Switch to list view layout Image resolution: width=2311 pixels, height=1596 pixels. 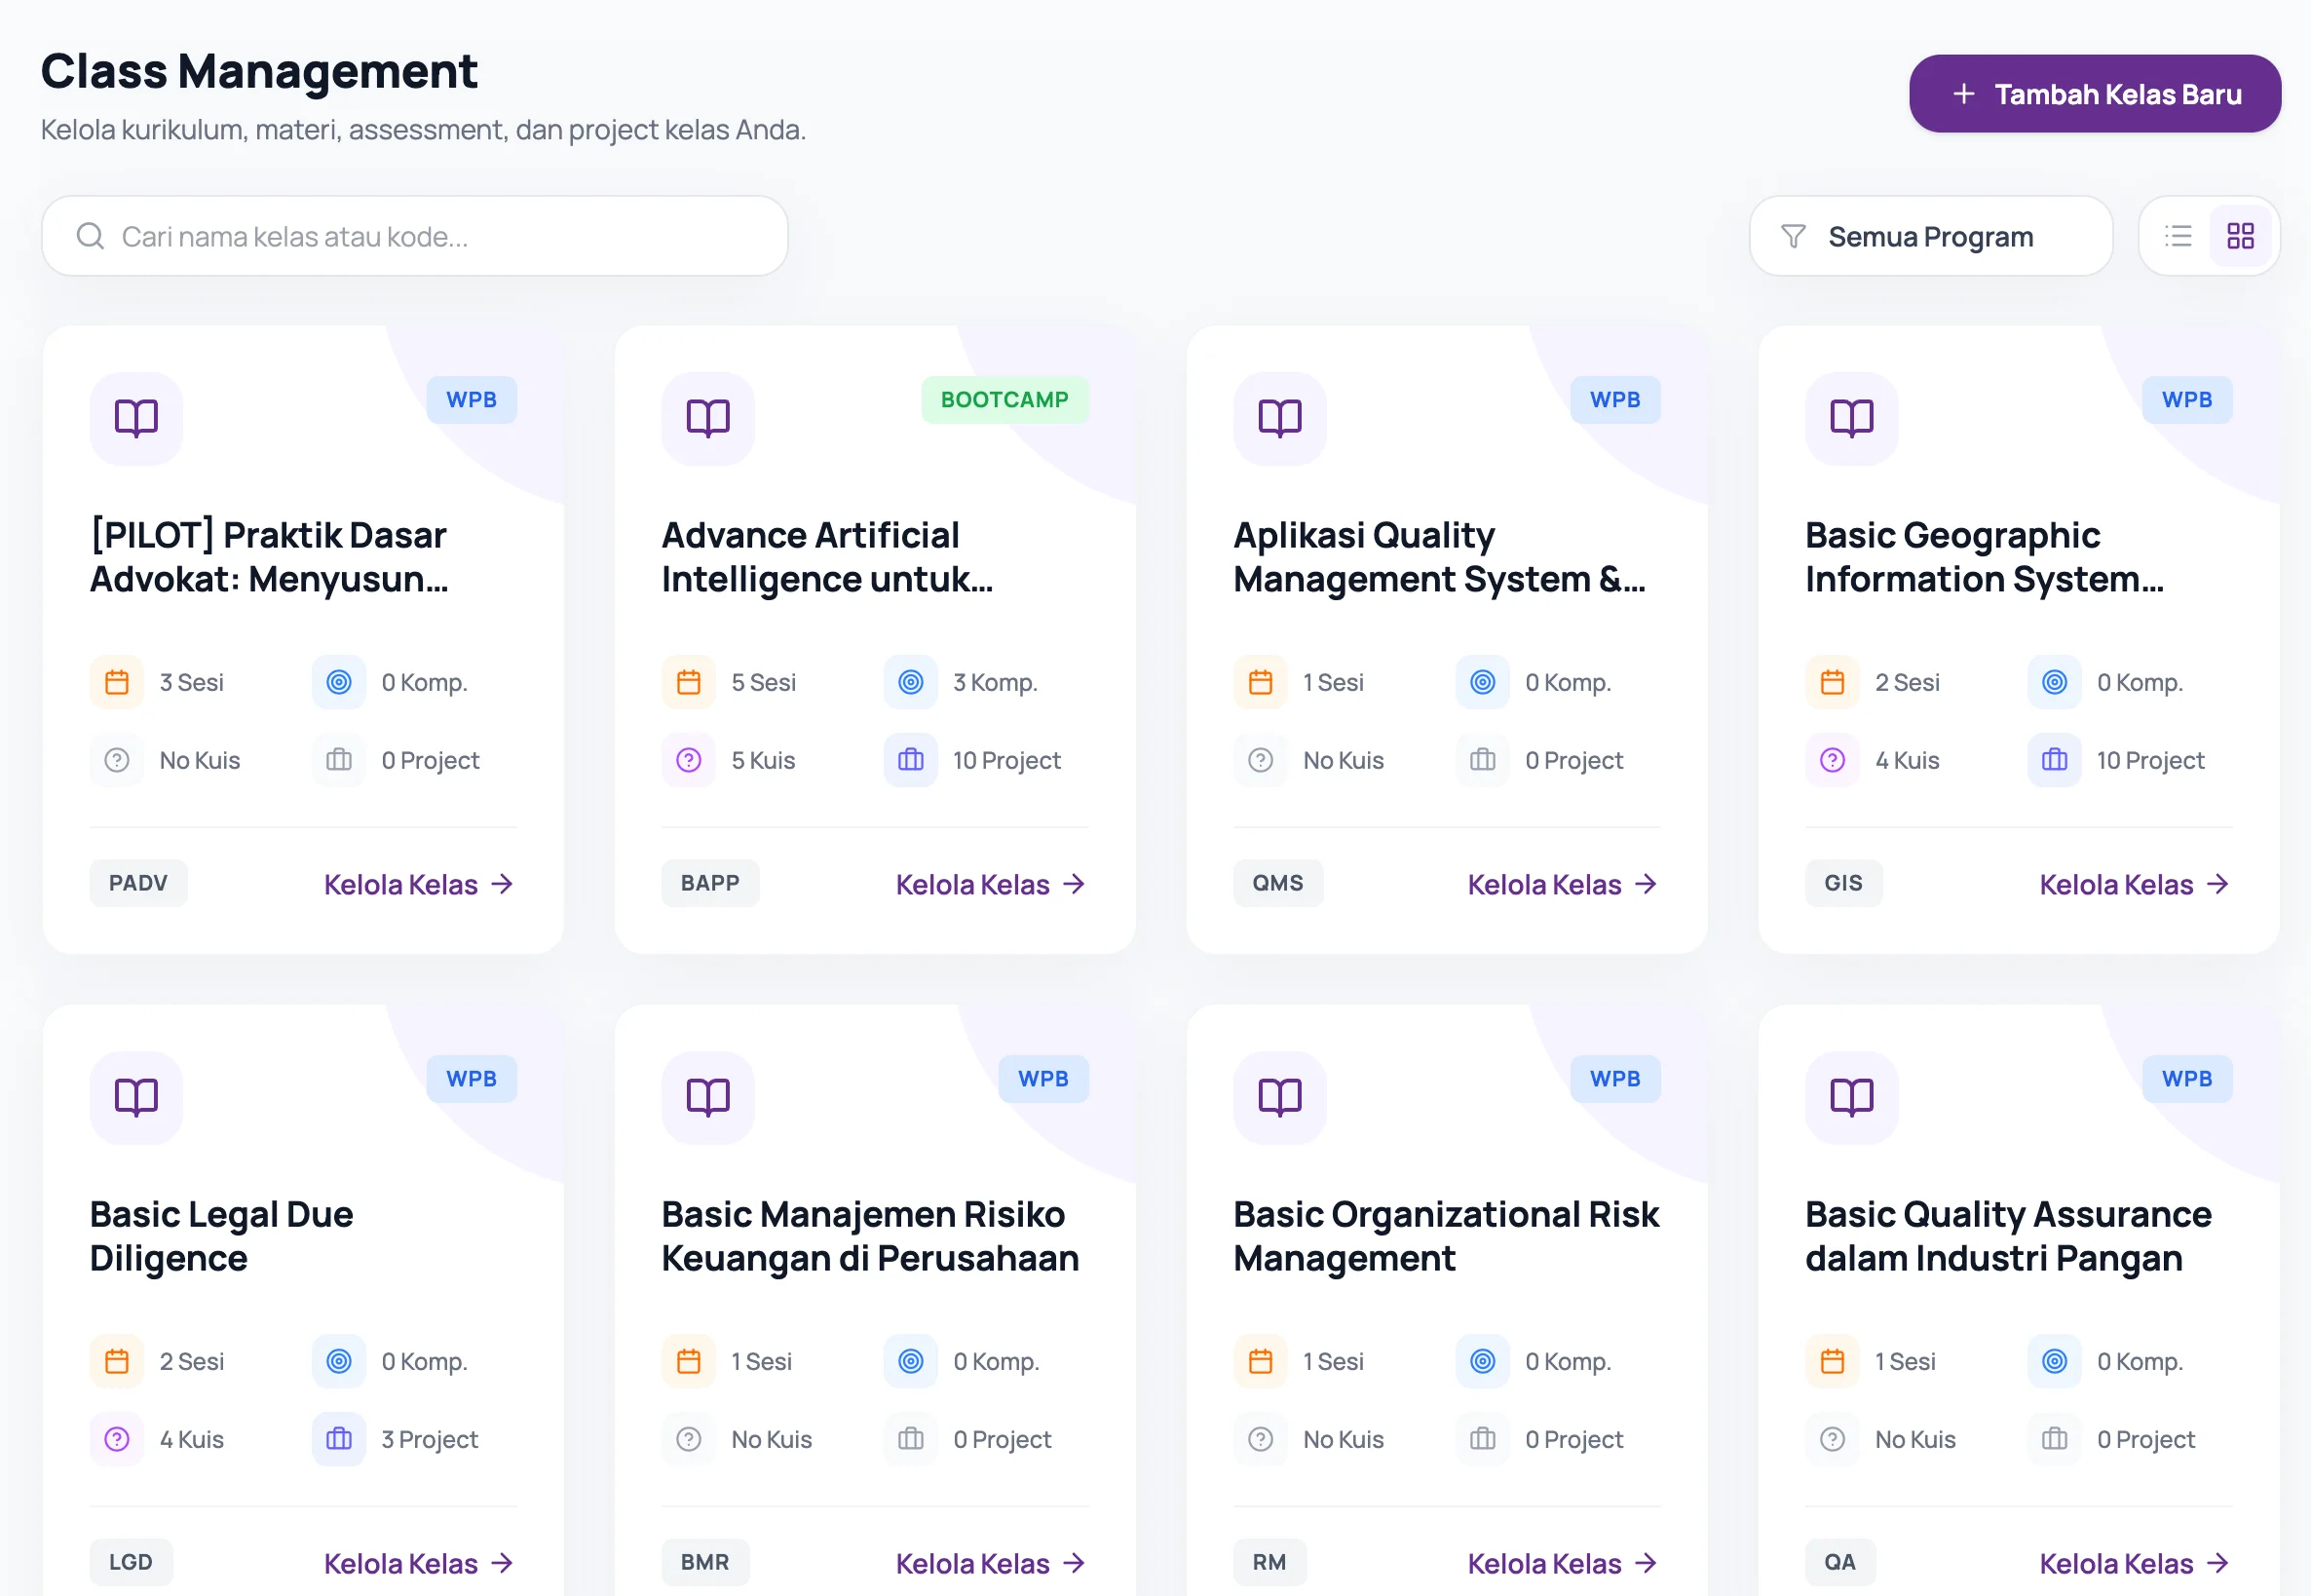(x=2178, y=236)
